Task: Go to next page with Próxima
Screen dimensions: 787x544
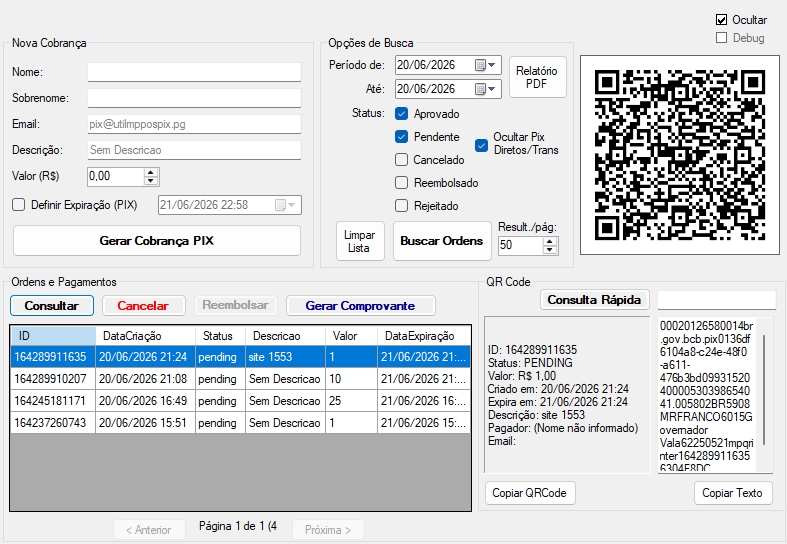Action: [328, 530]
